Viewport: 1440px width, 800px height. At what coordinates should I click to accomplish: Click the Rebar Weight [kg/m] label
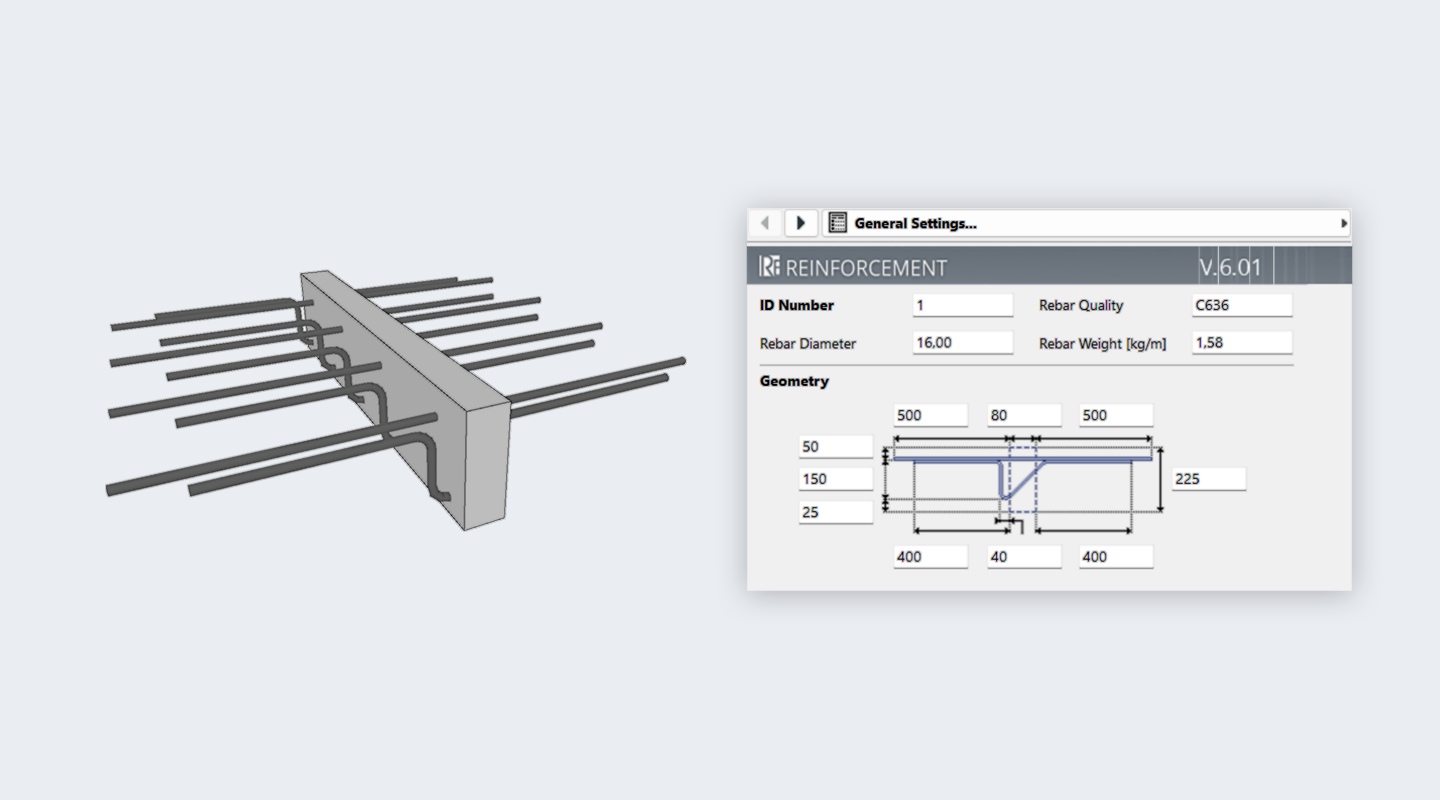pos(1102,343)
